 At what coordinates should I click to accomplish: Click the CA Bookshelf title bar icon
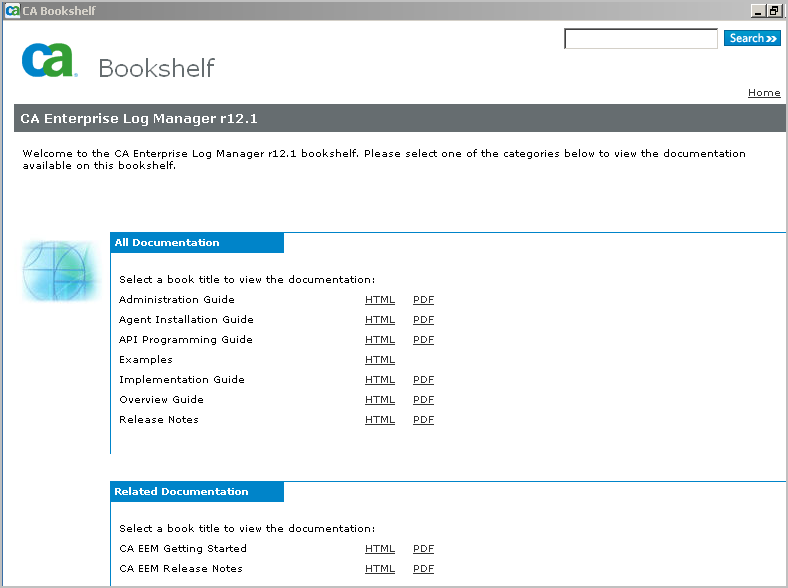(13, 10)
